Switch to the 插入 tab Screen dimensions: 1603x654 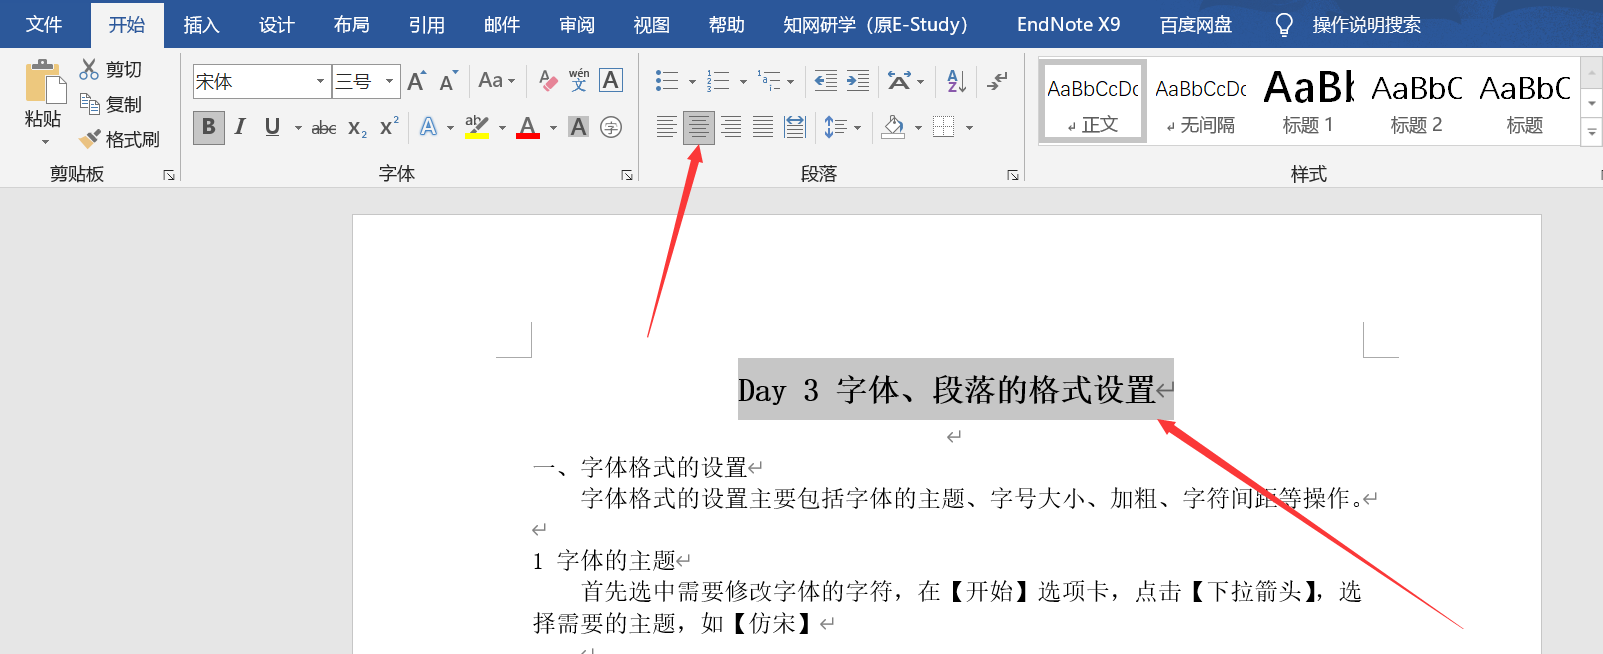point(201,24)
